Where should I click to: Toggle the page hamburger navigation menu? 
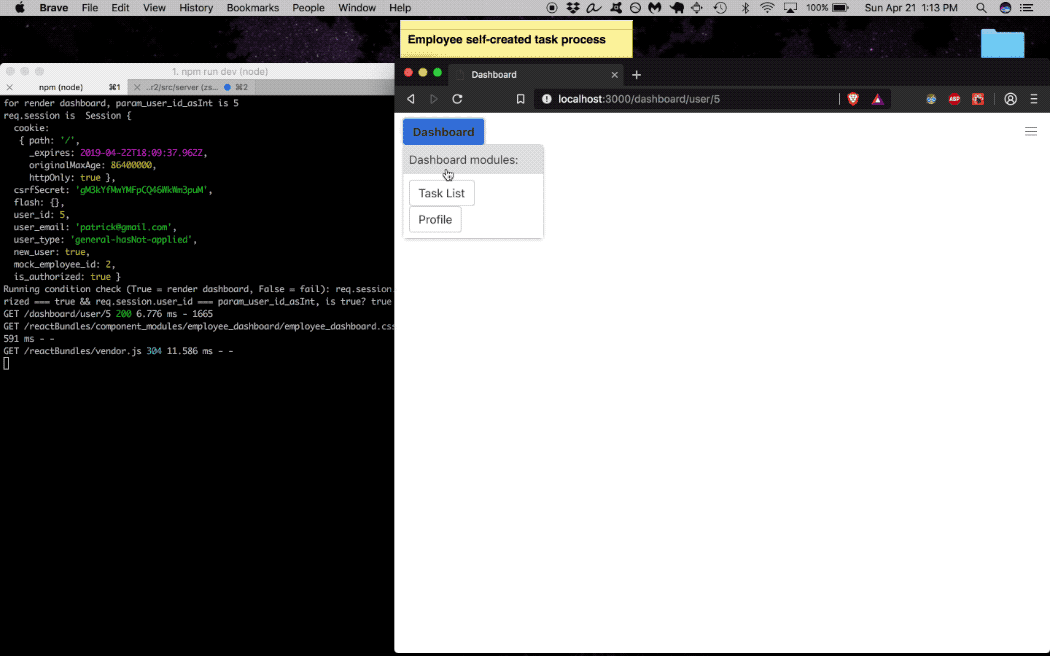1031,131
